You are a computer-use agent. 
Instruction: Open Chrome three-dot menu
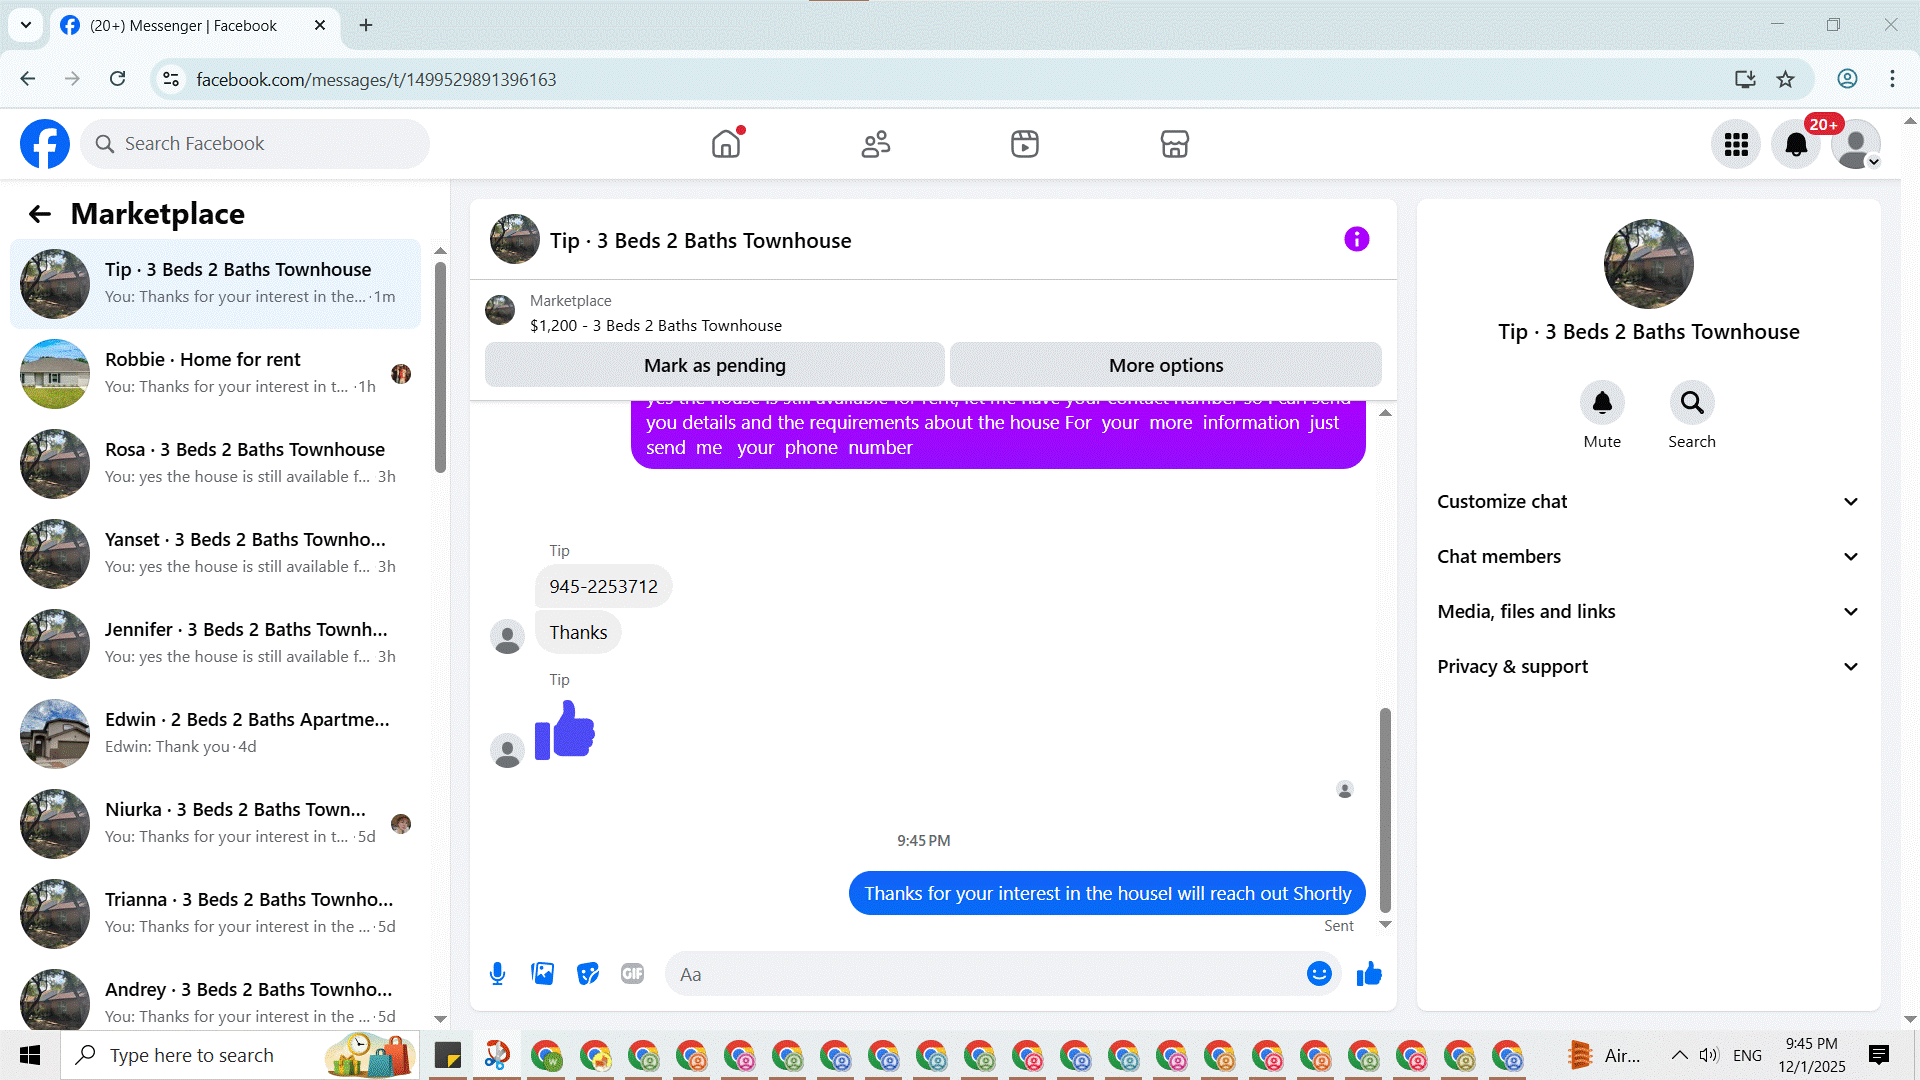pyautogui.click(x=1892, y=79)
